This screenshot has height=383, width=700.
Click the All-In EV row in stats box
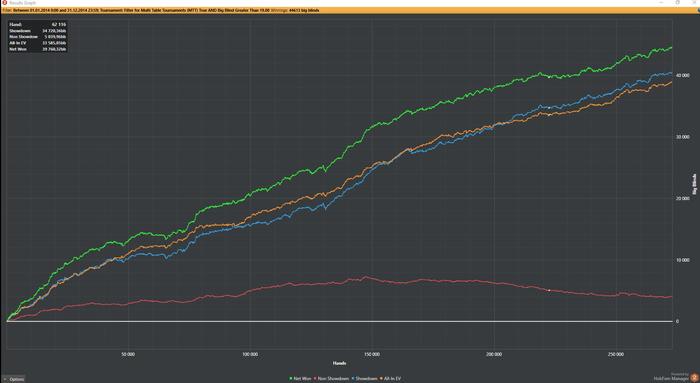pyautogui.click(x=38, y=43)
